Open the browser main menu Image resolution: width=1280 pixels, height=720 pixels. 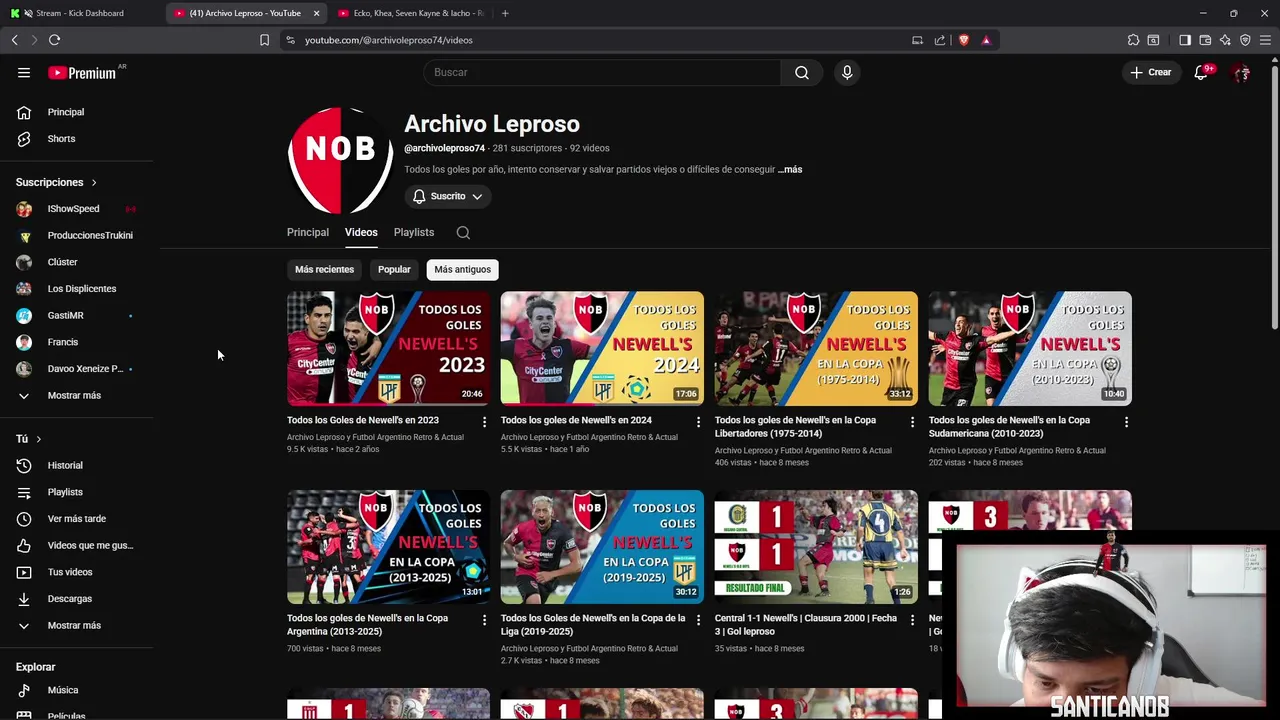click(1265, 40)
